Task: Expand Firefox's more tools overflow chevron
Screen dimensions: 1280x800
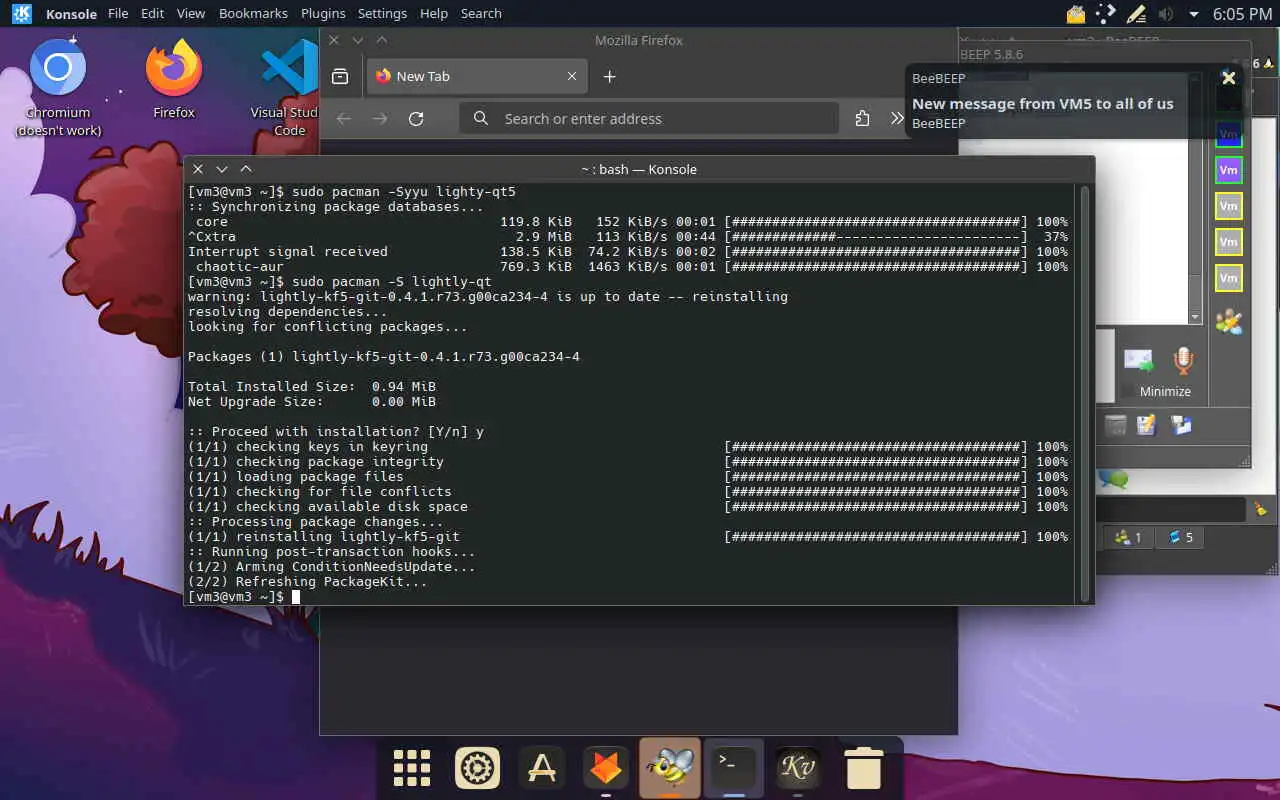Action: [897, 118]
